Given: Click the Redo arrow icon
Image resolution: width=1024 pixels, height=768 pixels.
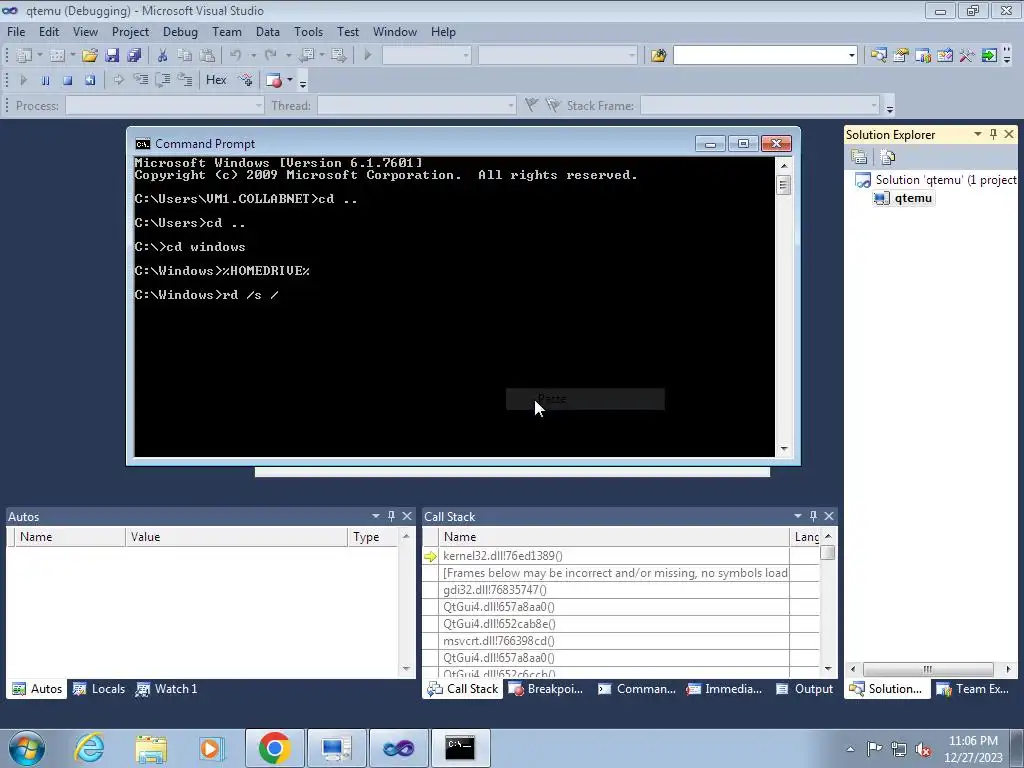Looking at the screenshot, I should coord(270,56).
